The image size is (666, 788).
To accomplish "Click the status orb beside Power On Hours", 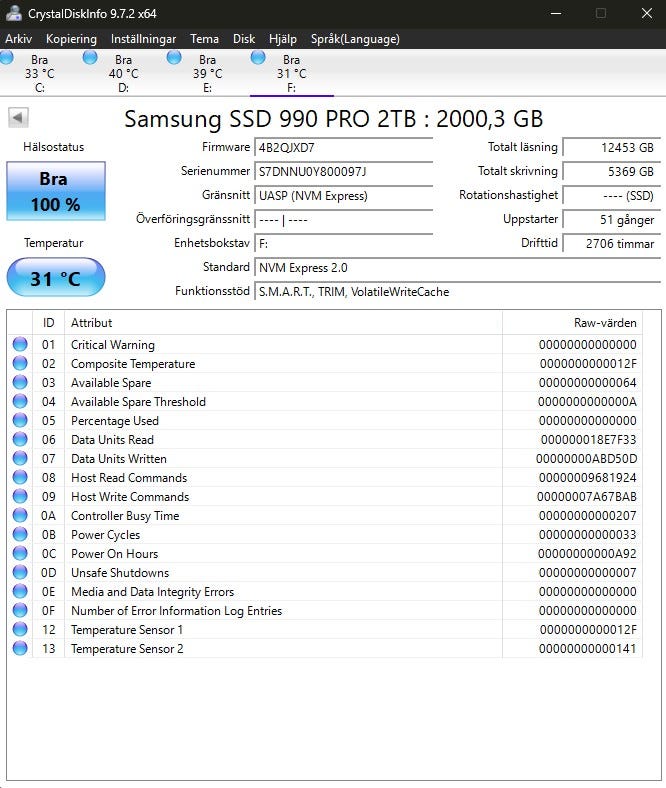I will point(20,553).
